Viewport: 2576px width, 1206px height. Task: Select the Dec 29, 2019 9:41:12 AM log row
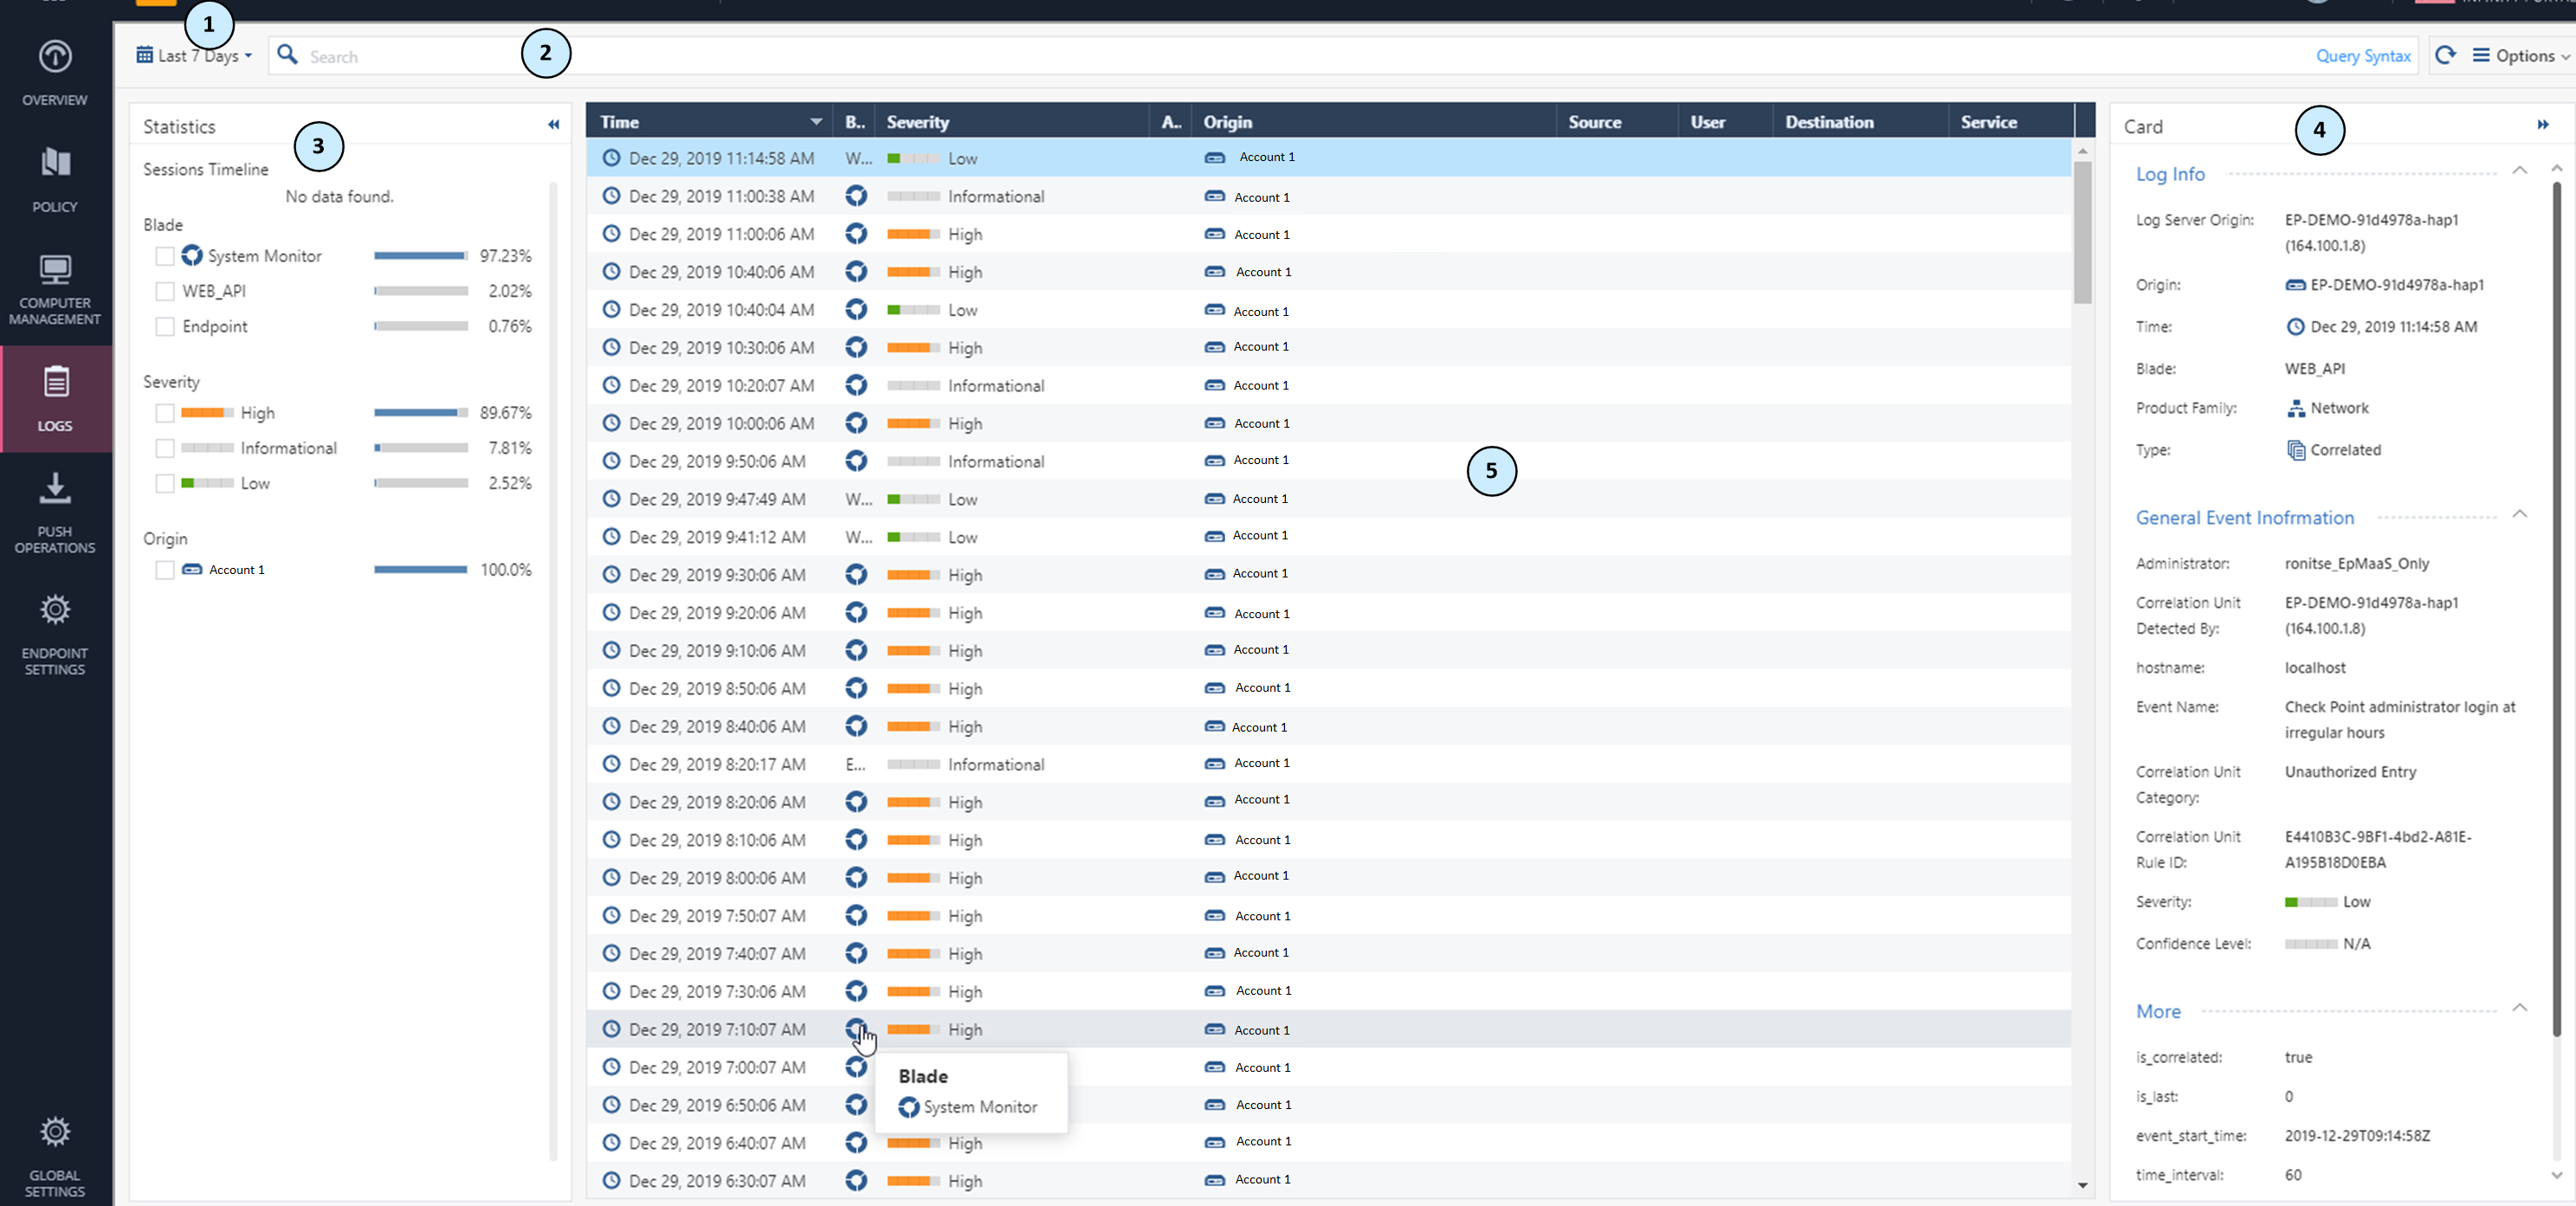1329,537
